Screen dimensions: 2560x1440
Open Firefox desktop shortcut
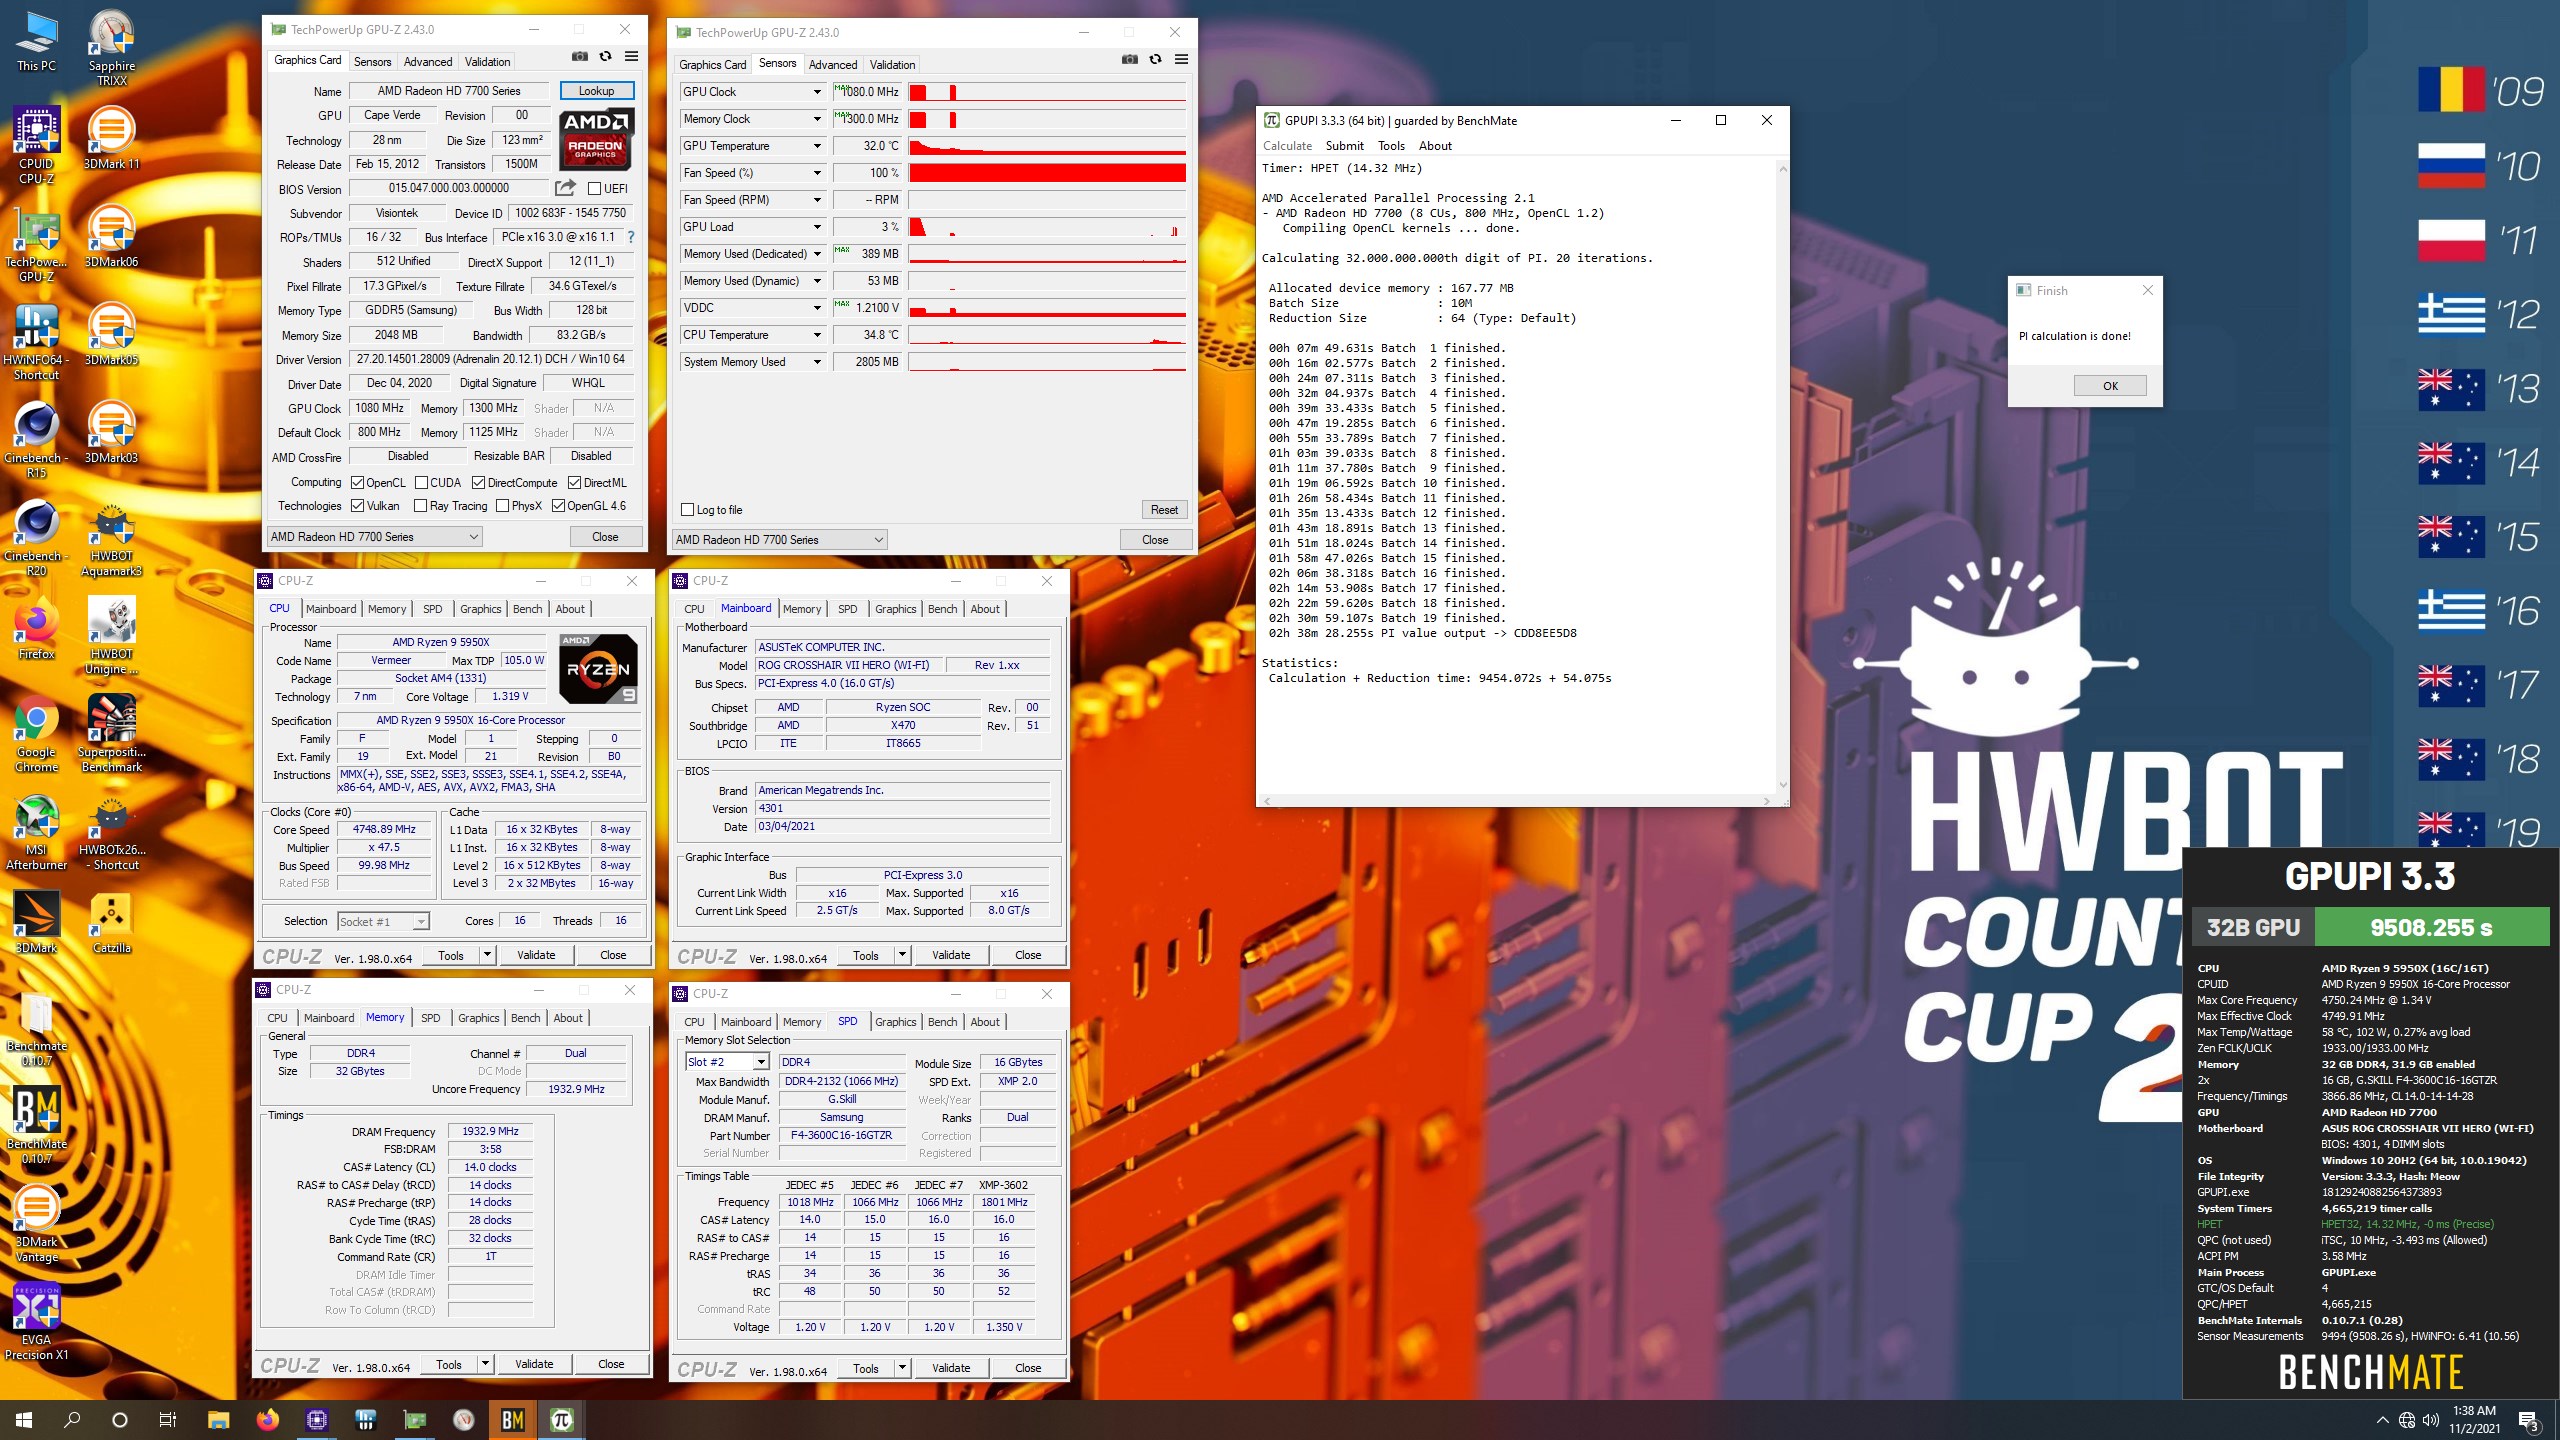(x=37, y=628)
